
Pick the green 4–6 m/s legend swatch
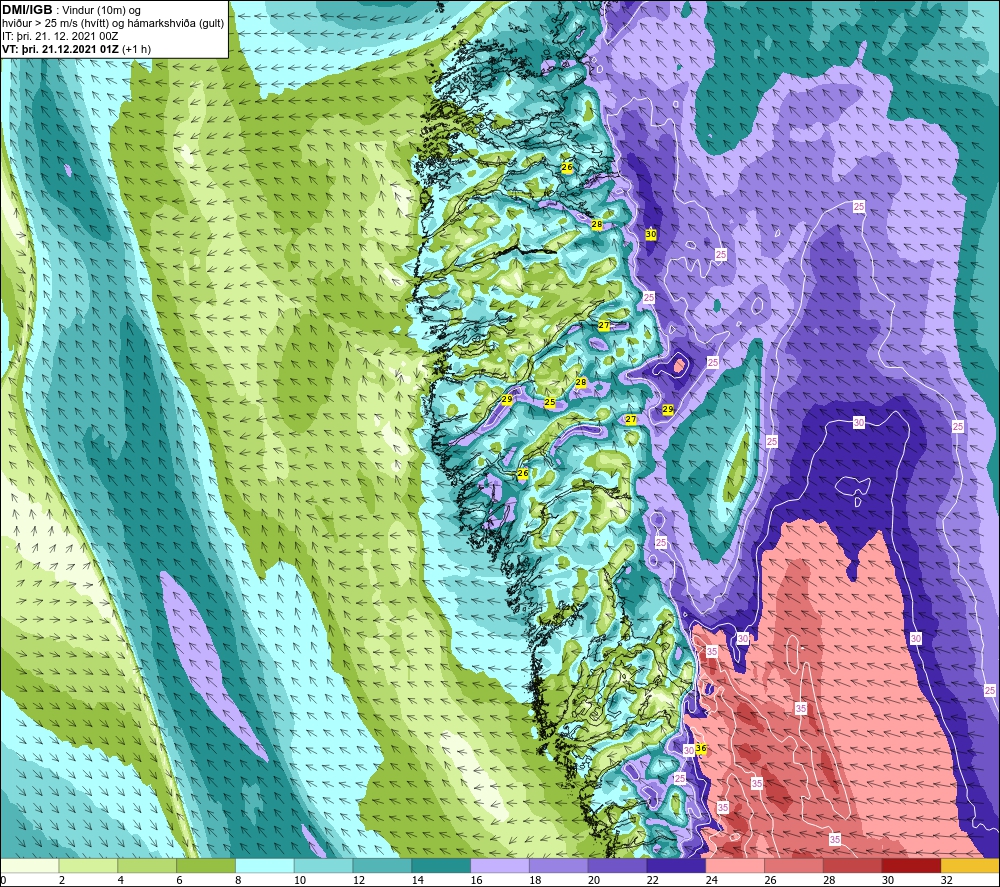coord(147,866)
